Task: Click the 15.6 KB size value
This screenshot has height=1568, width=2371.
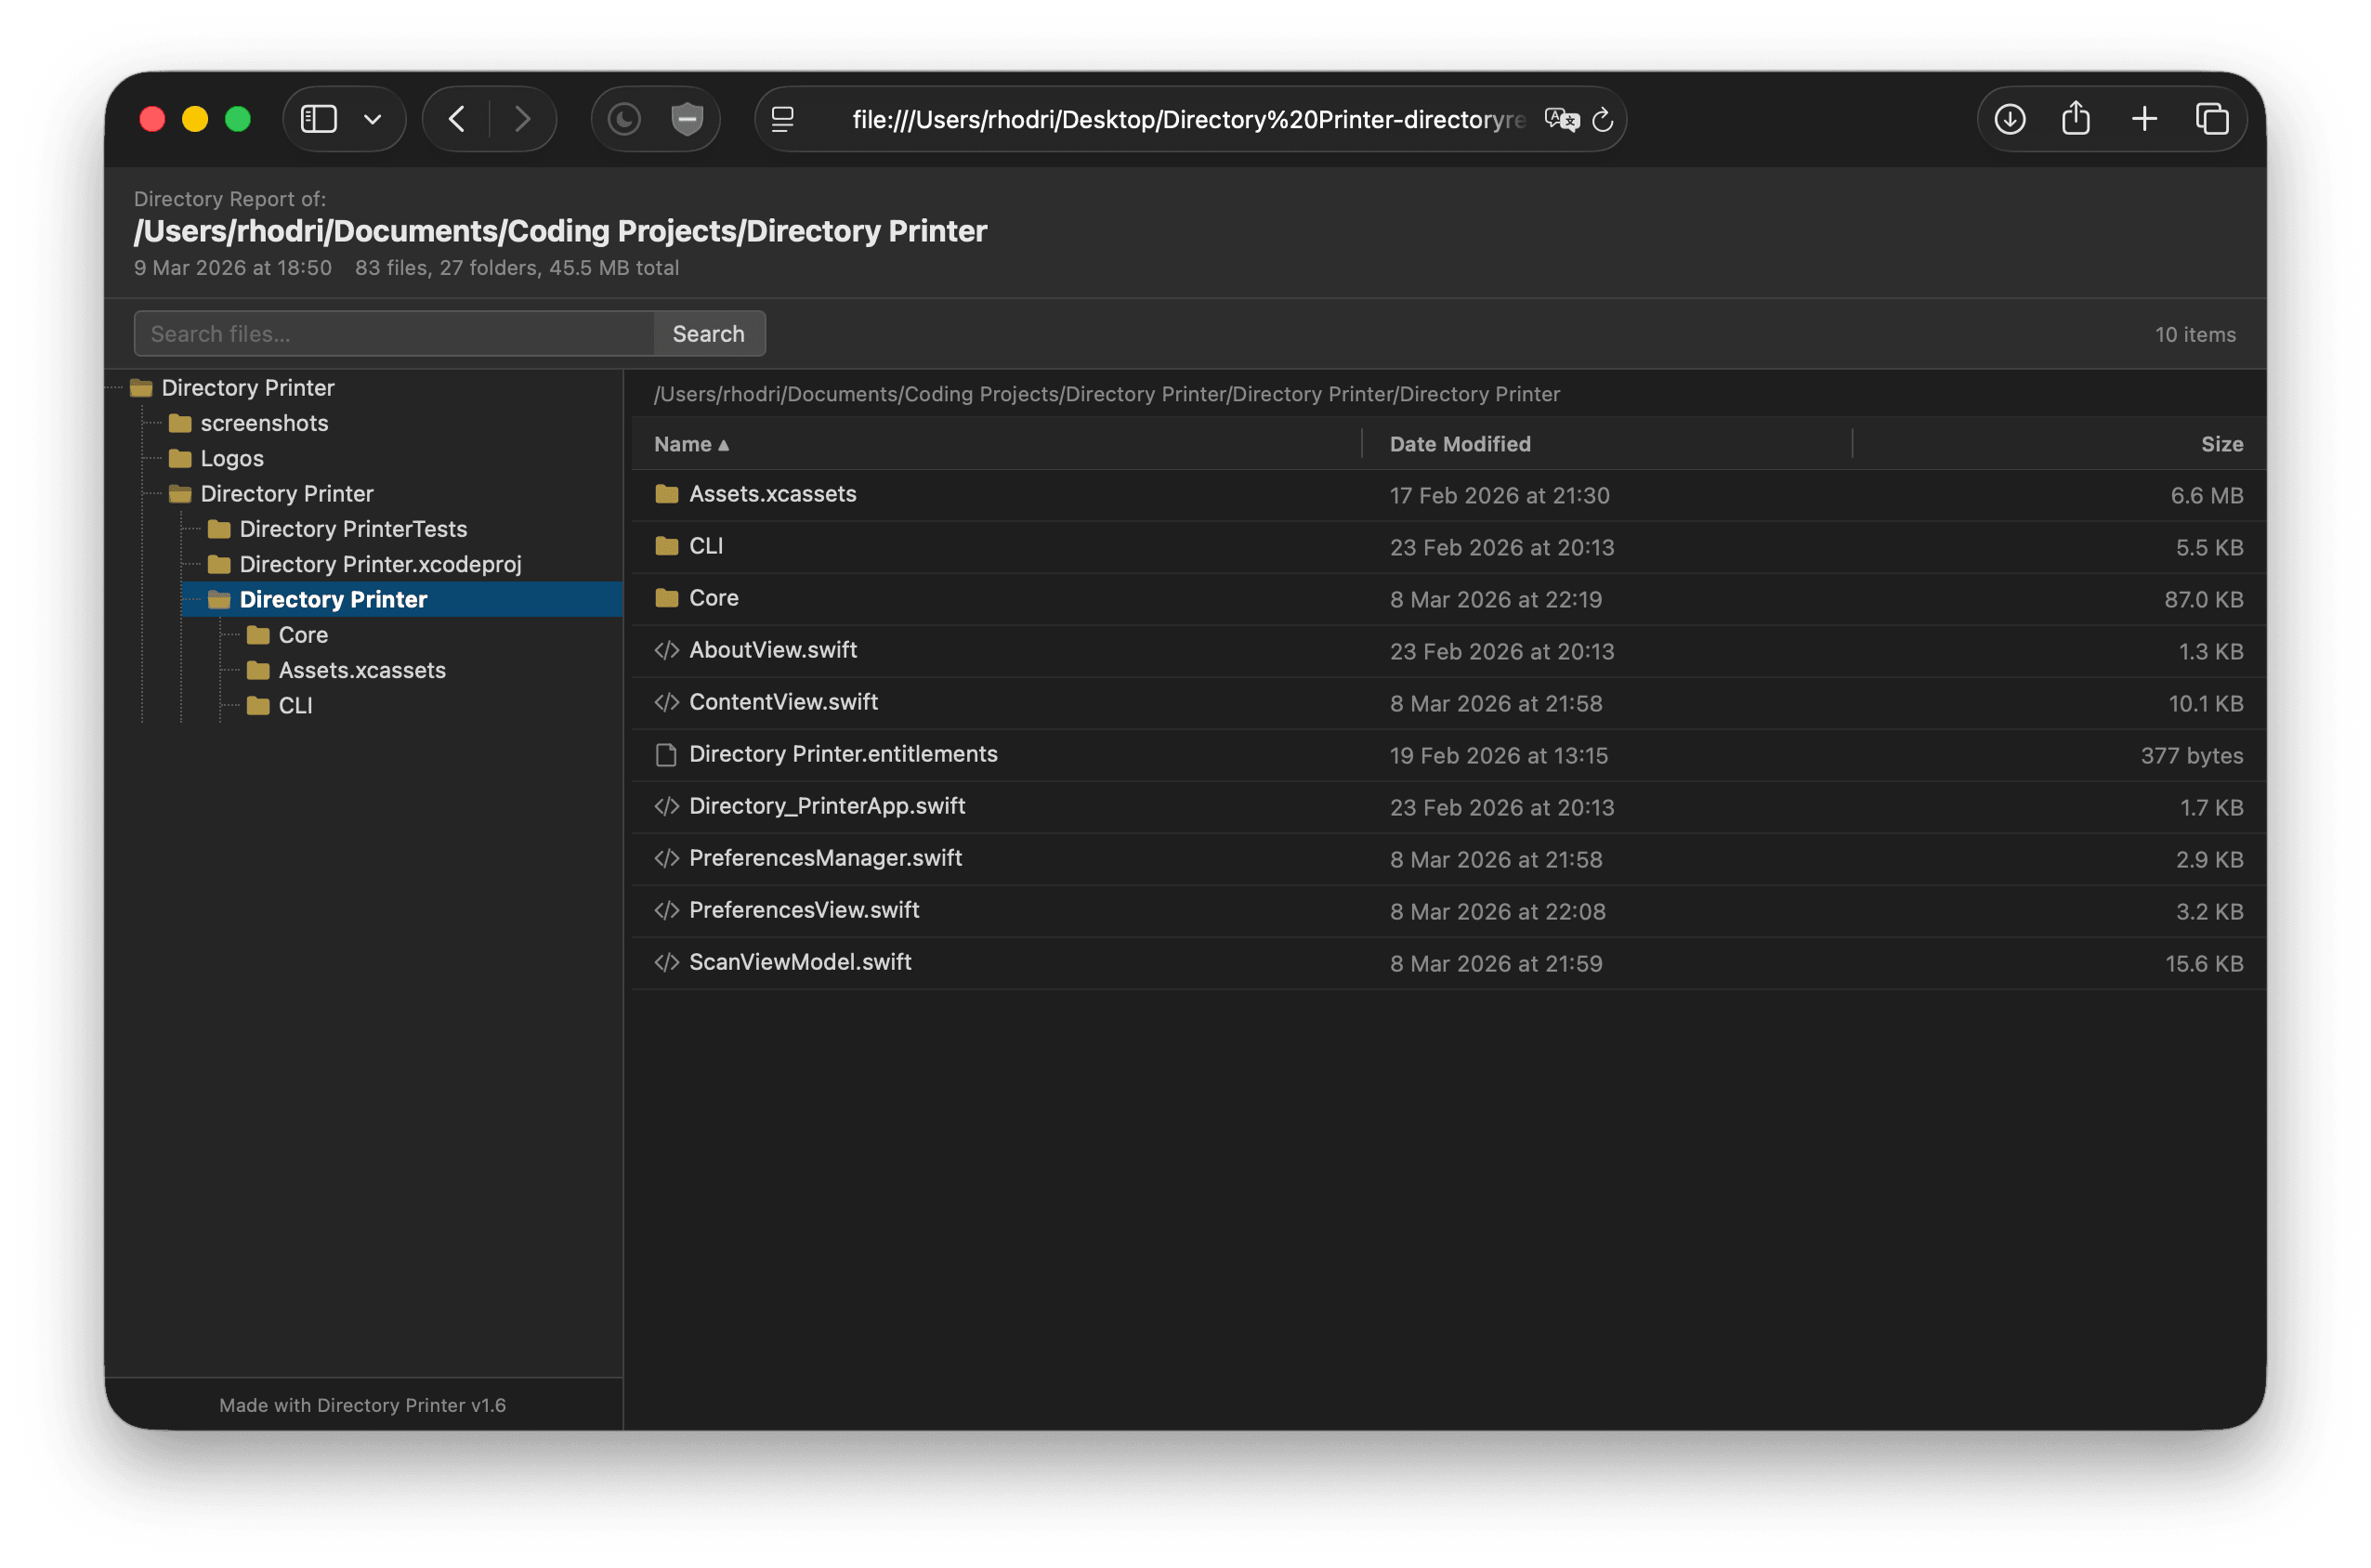Action: point(2204,963)
